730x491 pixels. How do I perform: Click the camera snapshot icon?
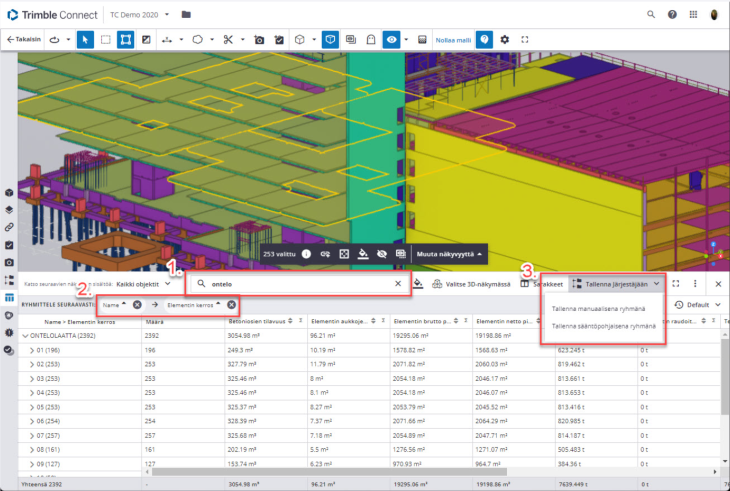point(258,39)
